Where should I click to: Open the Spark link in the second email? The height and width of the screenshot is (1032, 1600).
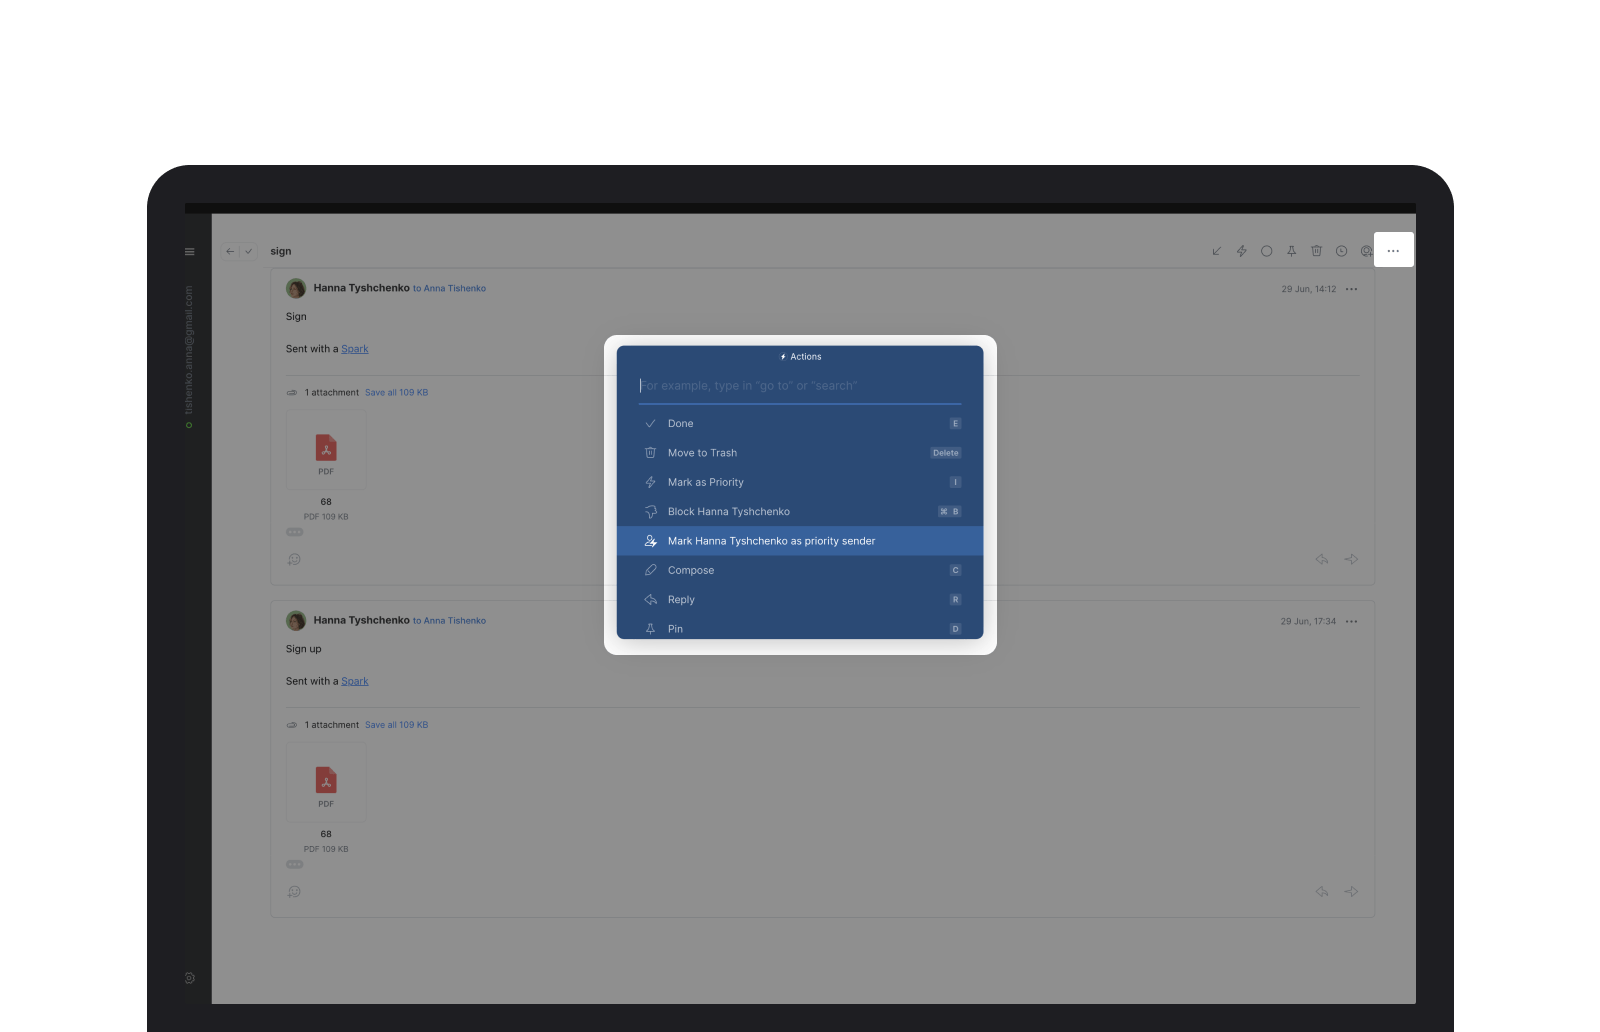(354, 681)
